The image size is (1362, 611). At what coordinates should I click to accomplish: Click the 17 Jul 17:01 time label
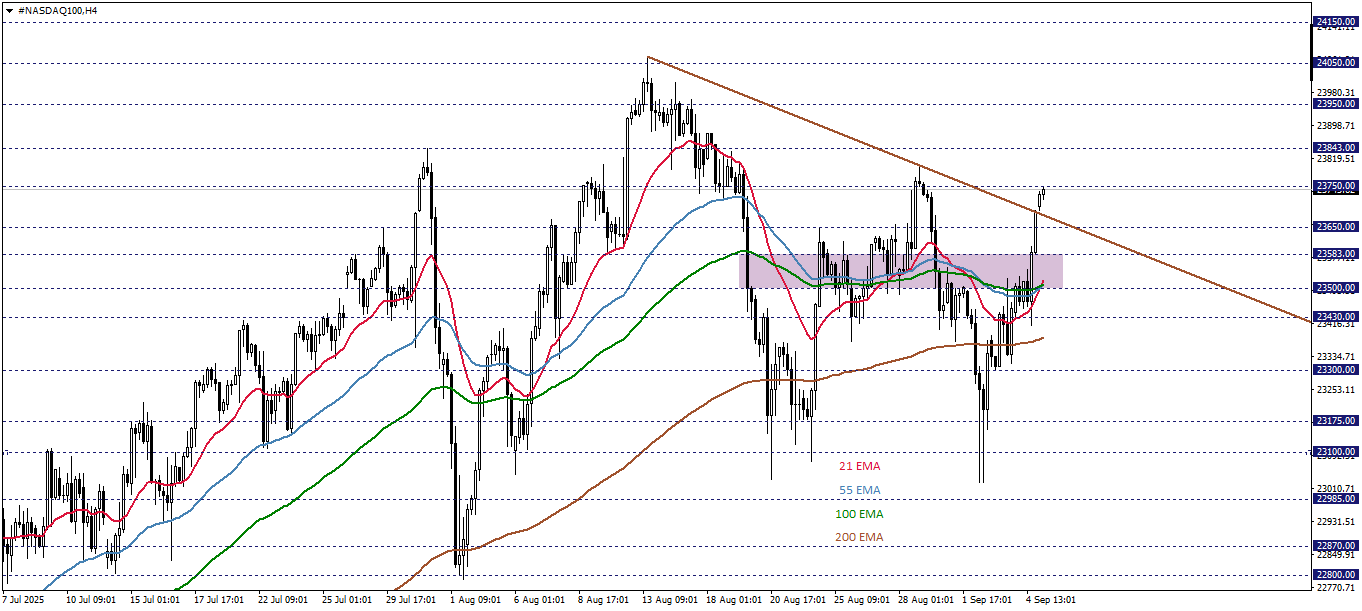click(218, 600)
